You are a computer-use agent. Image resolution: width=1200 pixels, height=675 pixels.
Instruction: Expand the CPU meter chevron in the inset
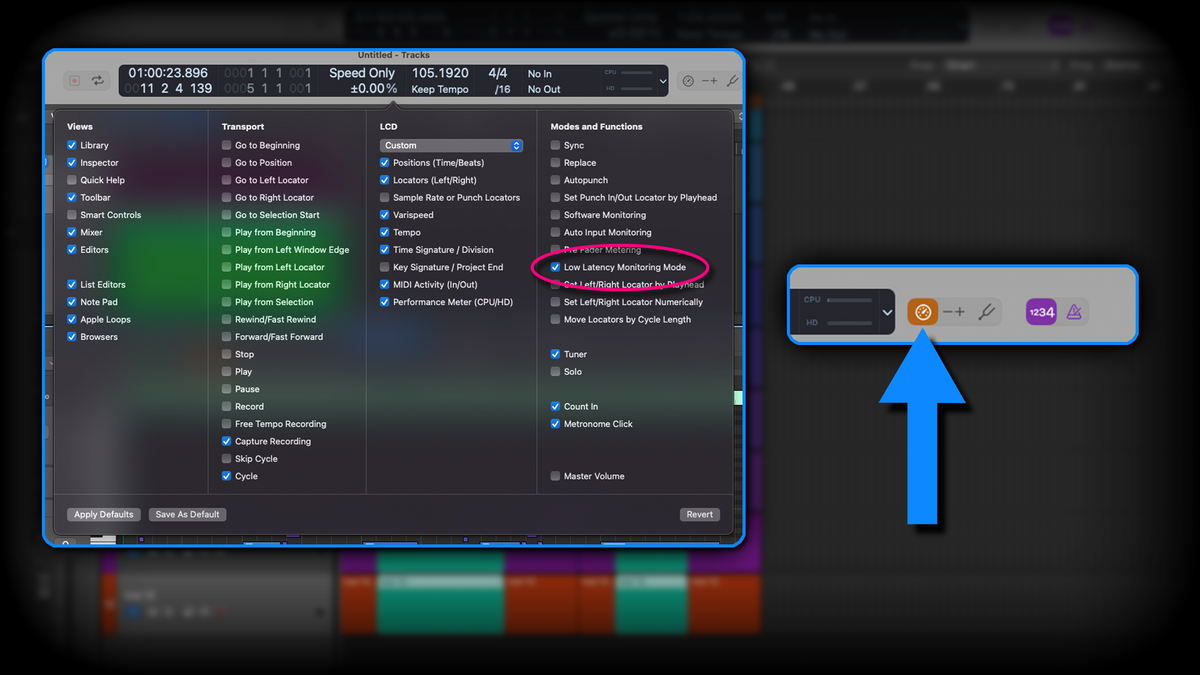pyautogui.click(x=887, y=311)
